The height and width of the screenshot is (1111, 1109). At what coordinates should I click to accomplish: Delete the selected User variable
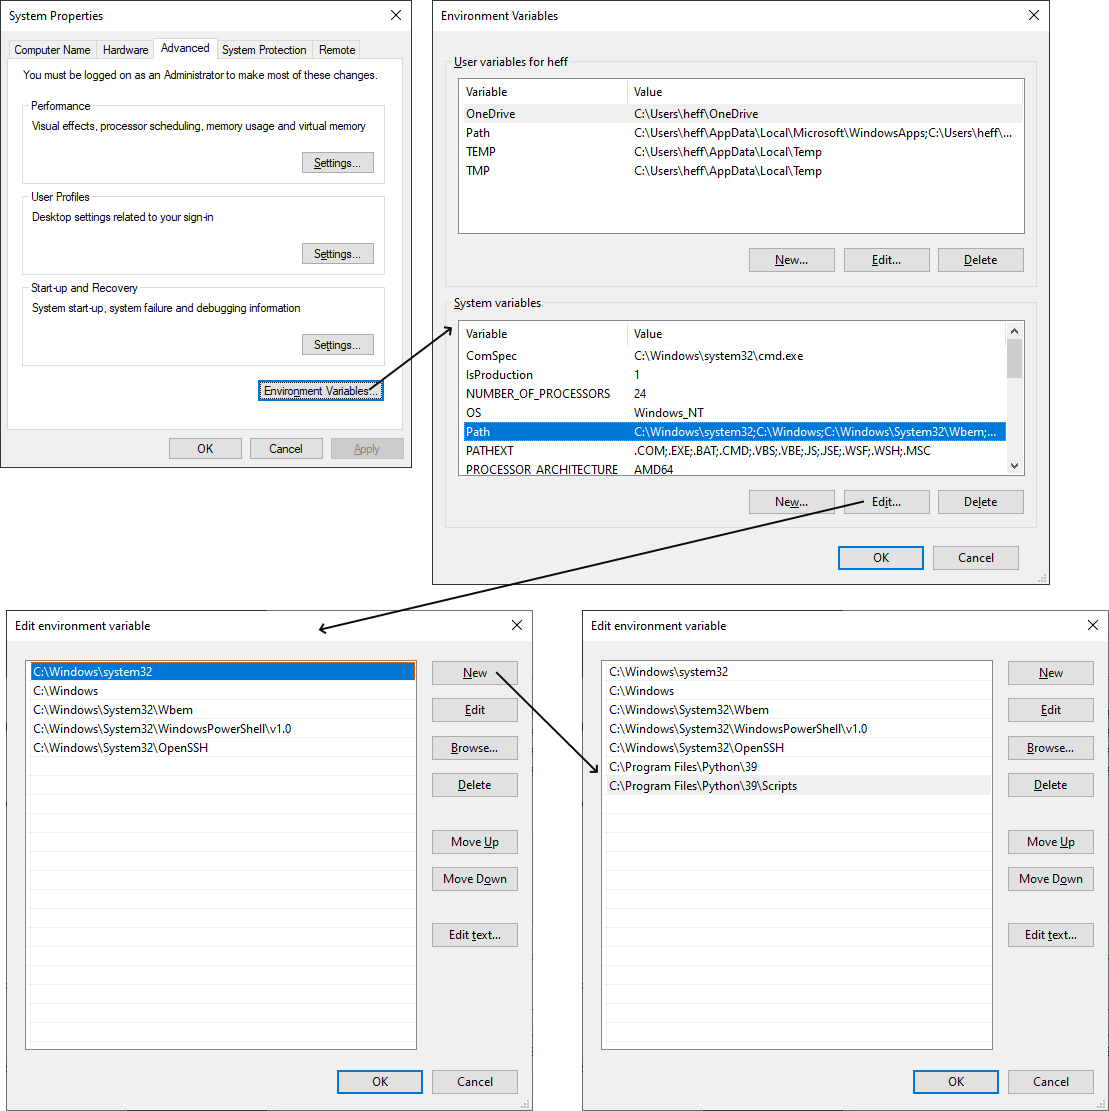point(980,260)
